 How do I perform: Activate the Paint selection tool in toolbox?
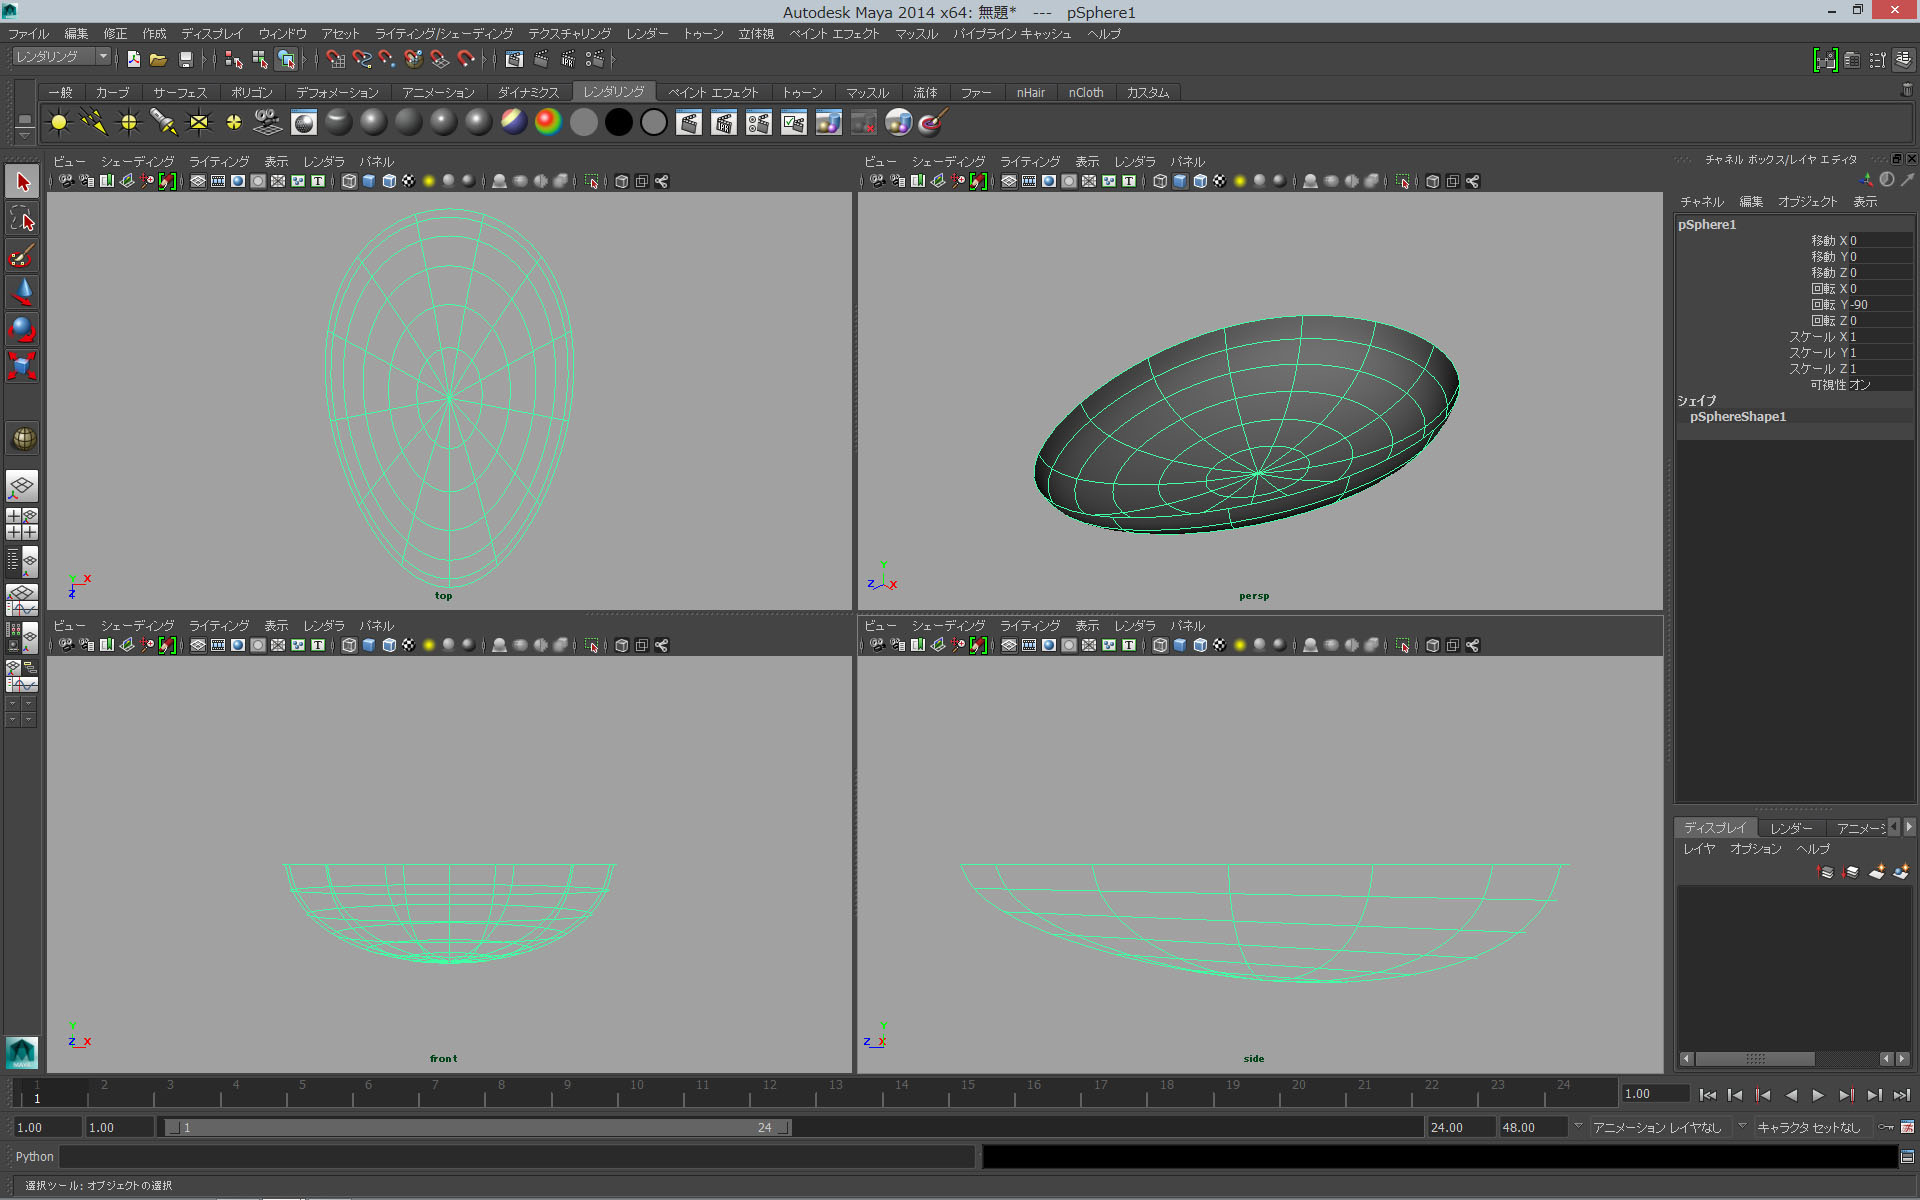coord(22,256)
